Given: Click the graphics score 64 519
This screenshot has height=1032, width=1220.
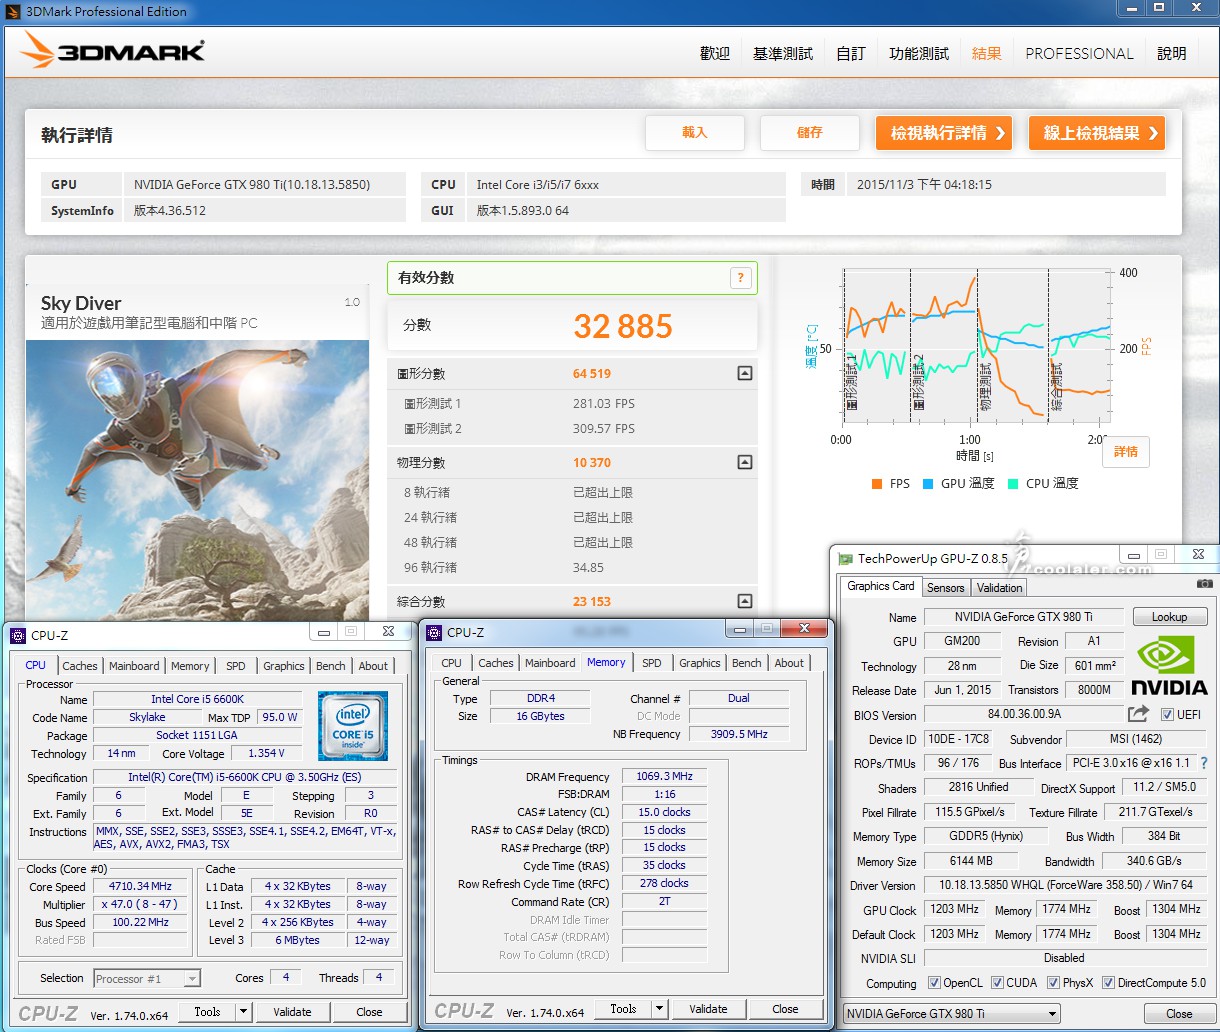Looking at the screenshot, I should tap(592, 373).
